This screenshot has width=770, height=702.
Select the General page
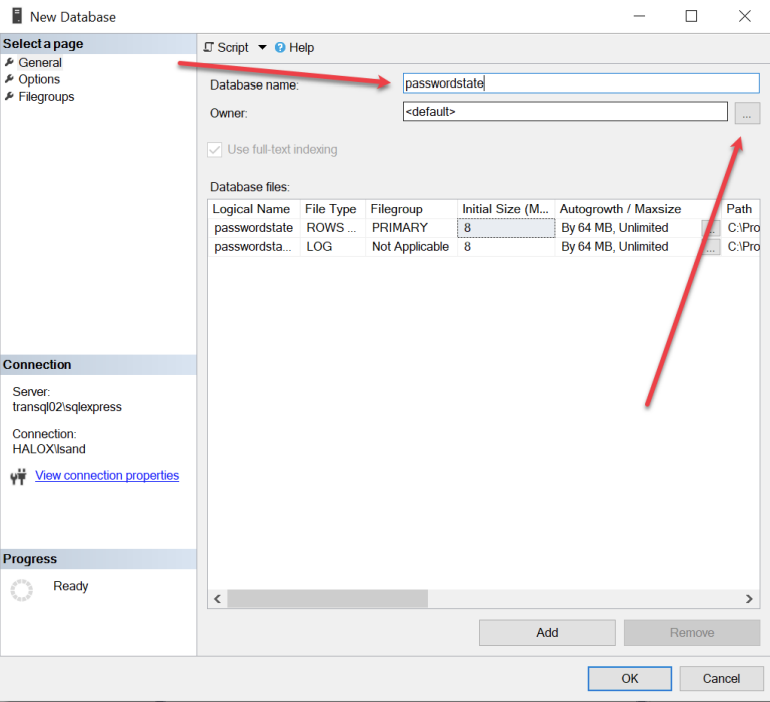click(40, 63)
